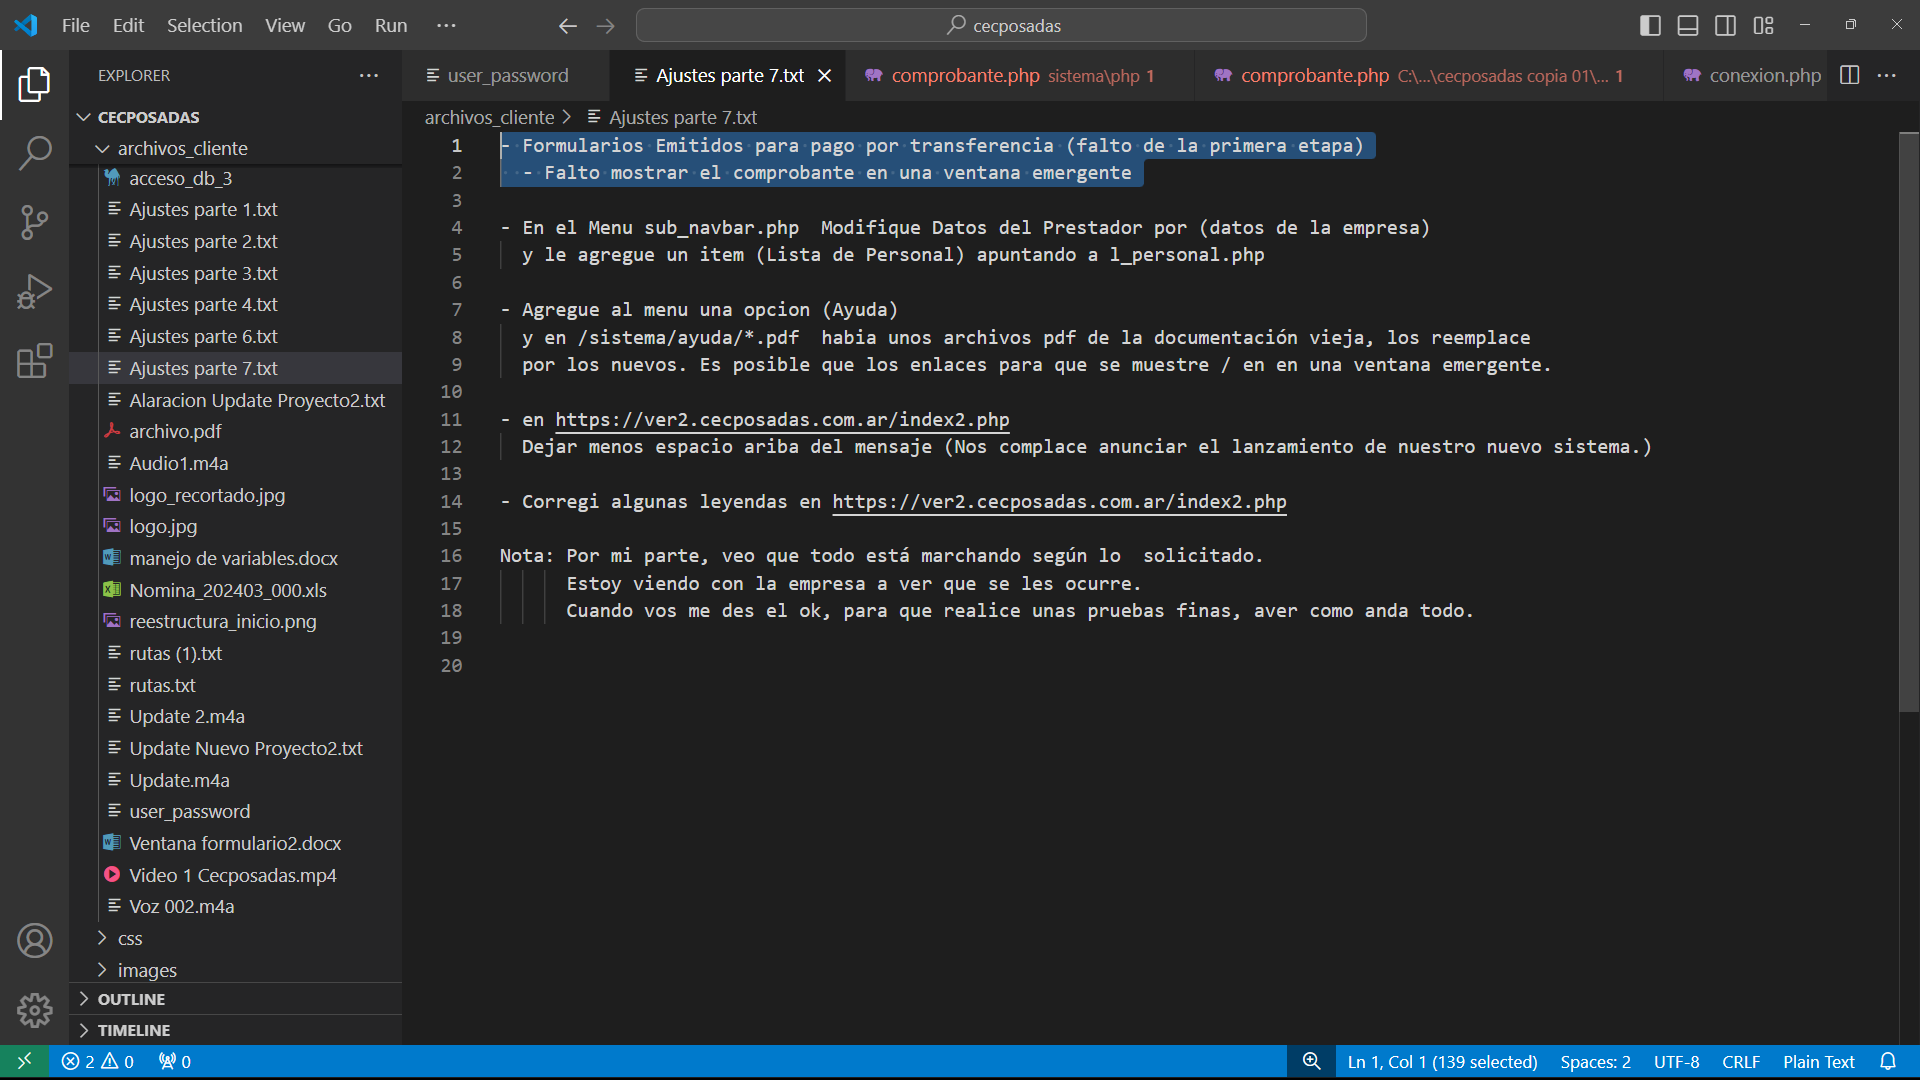The image size is (1920, 1080).
Task: Click the remote window status icon
Action: coord(24,1062)
